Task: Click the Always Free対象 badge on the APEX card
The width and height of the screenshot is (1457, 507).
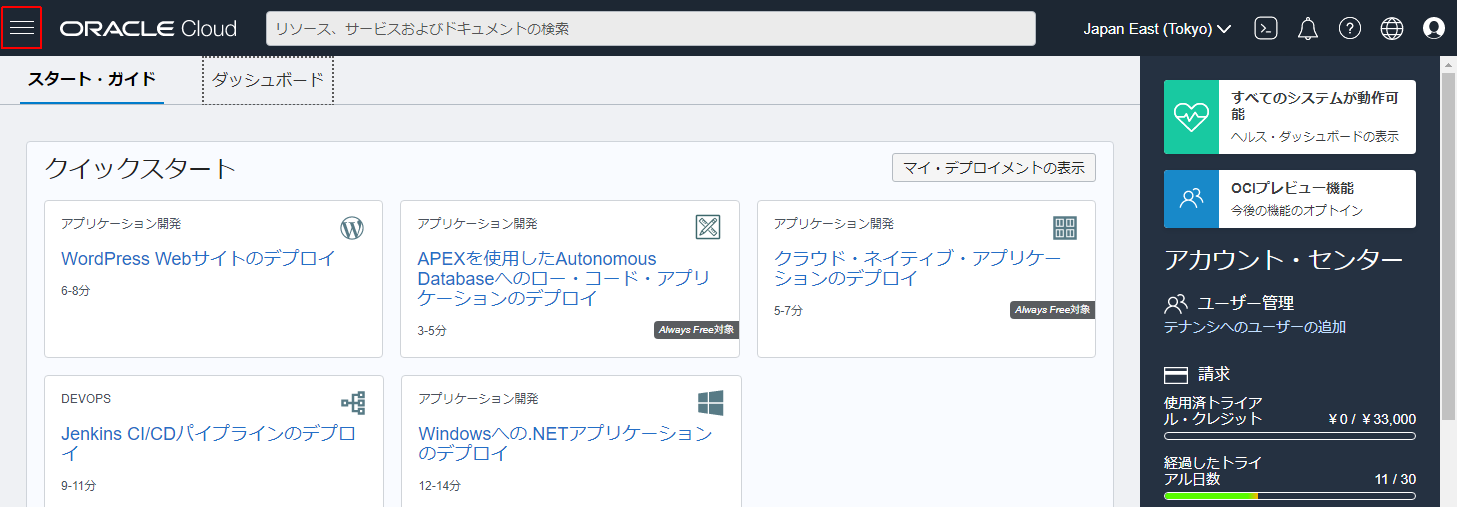Action: coord(697,330)
